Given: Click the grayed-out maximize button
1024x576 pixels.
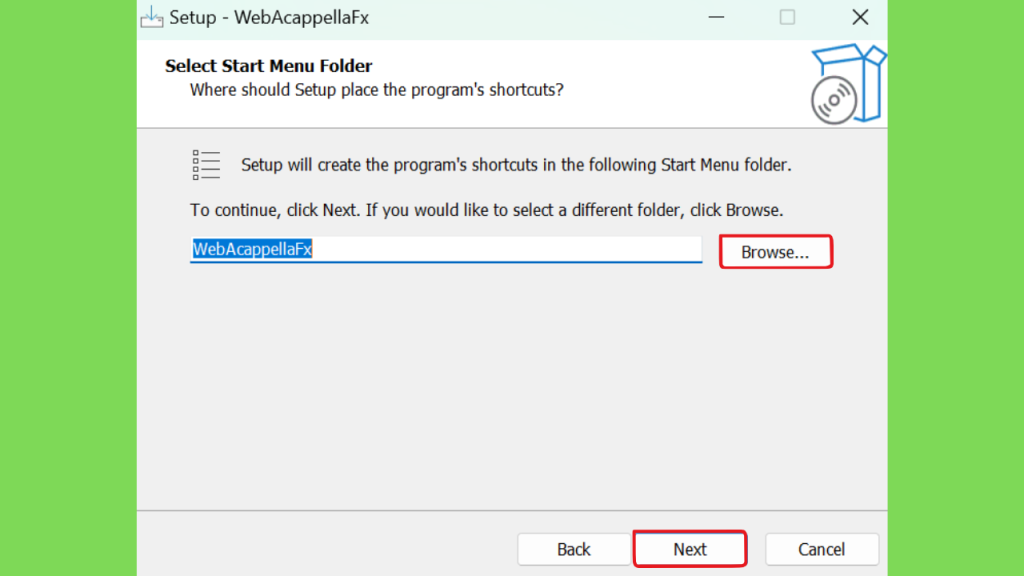Looking at the screenshot, I should 788,17.
